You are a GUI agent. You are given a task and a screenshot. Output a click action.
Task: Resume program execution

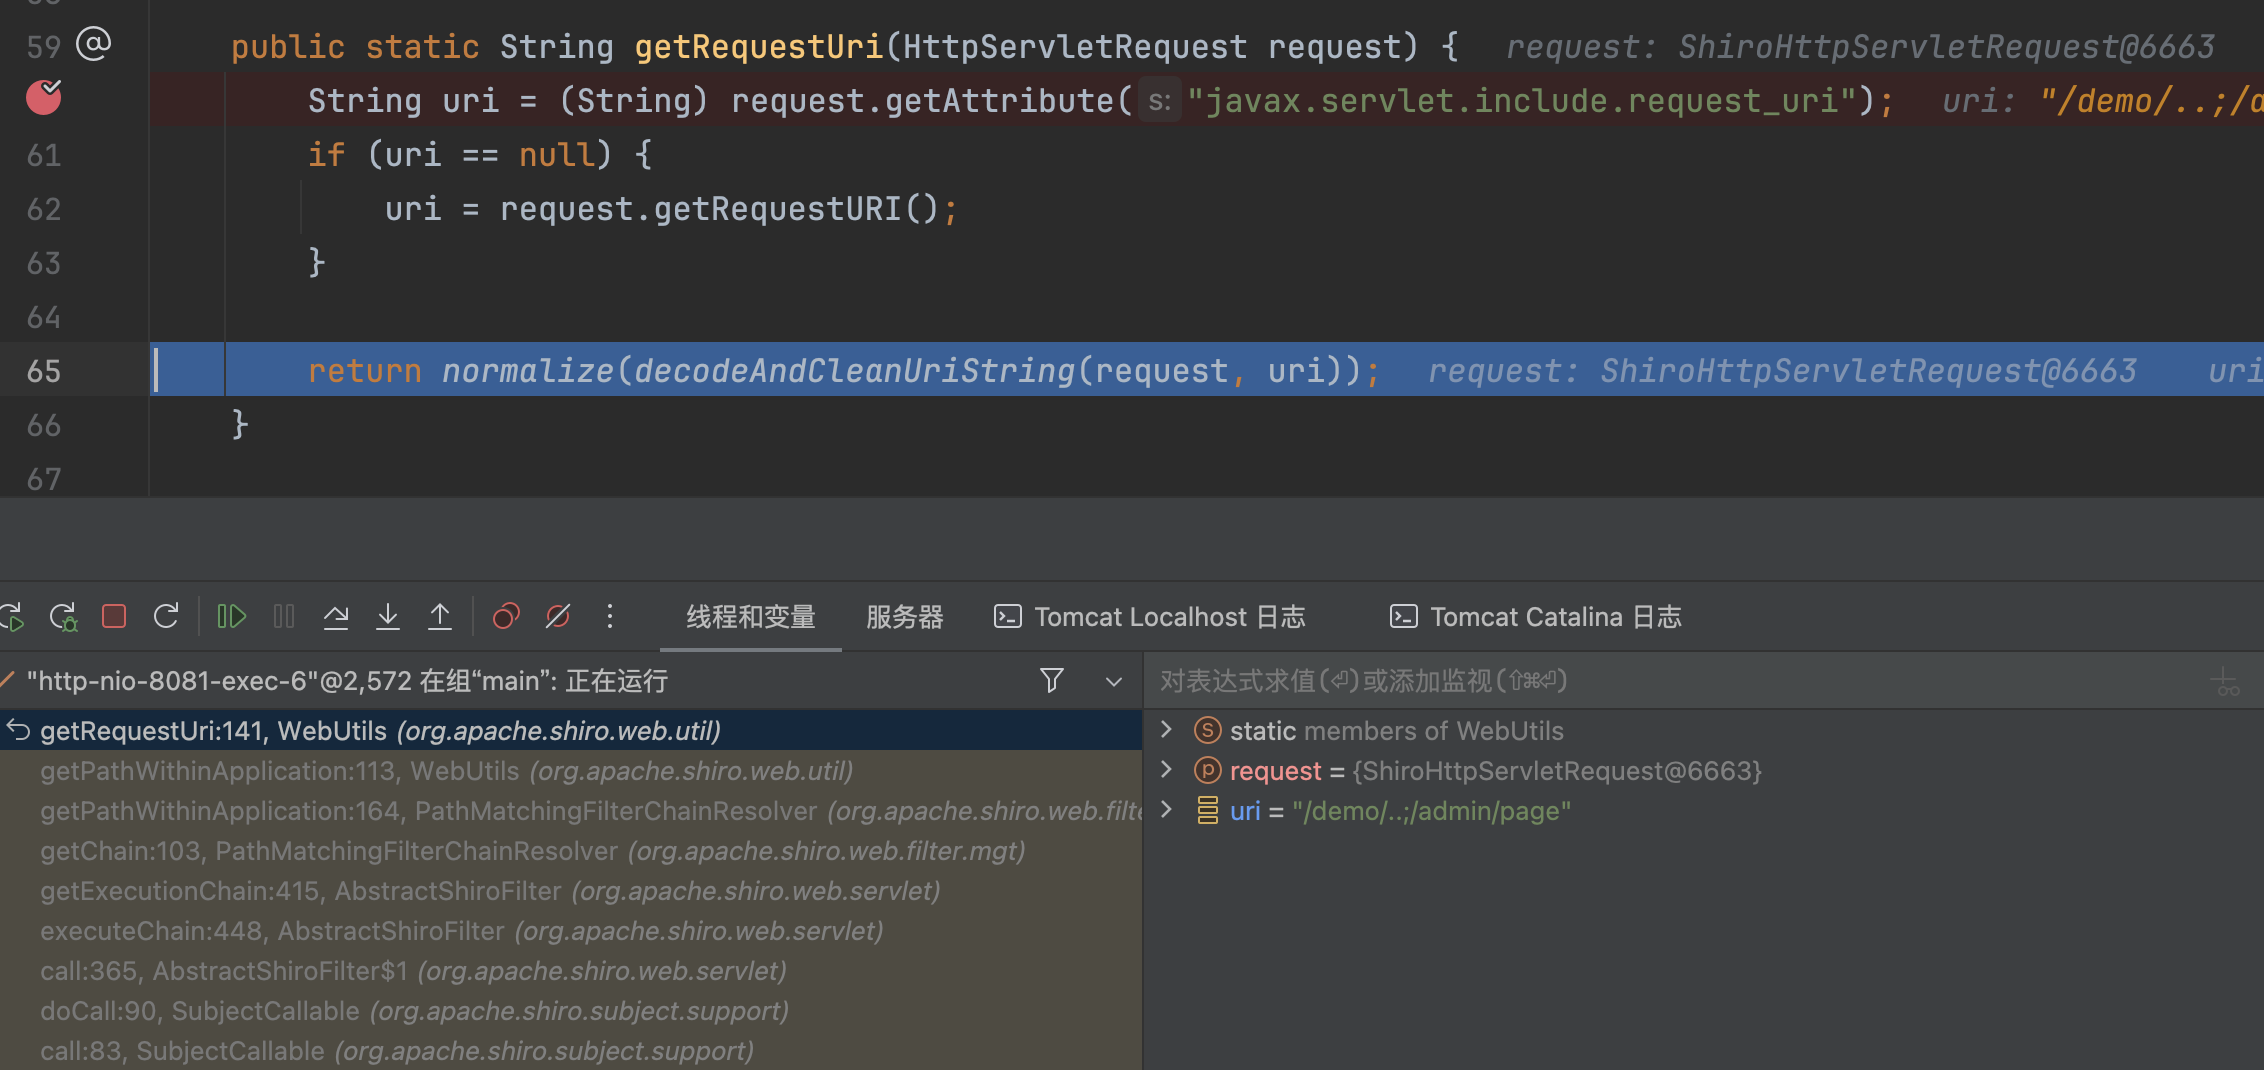pyautogui.click(x=231, y=616)
